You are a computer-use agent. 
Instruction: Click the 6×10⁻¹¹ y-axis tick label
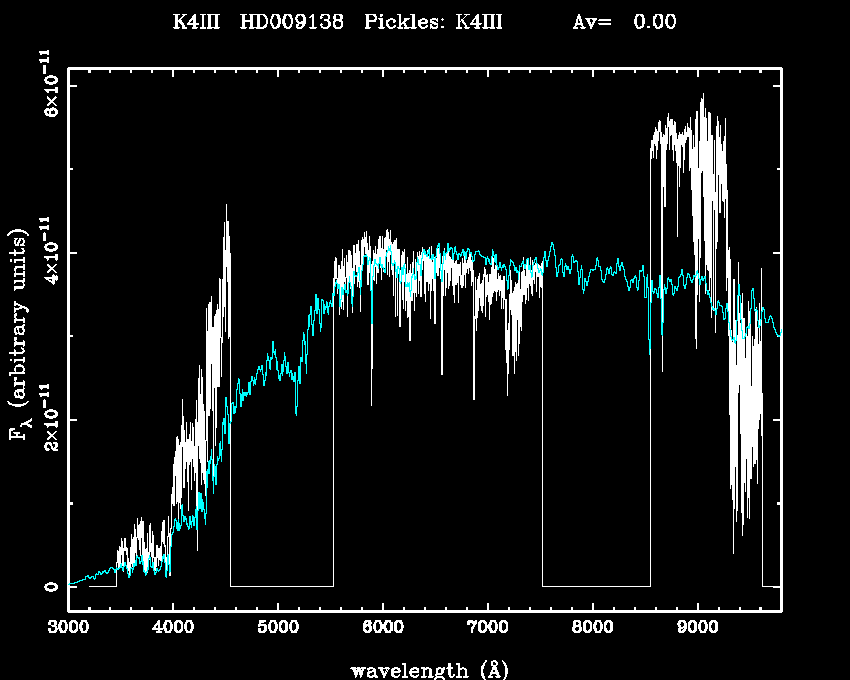(45, 84)
